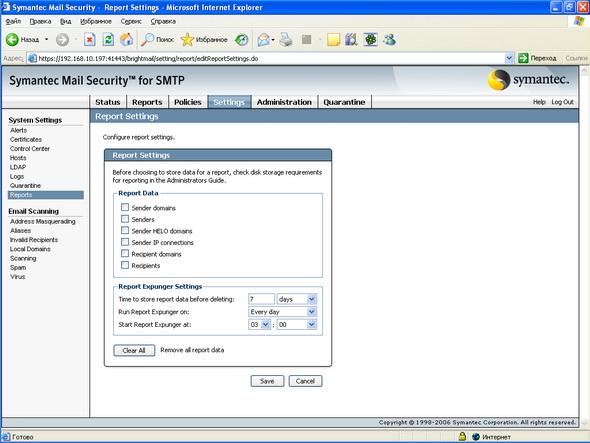The height and width of the screenshot is (443, 590).
Task: Click the Messenger people icon
Action: click(x=389, y=40)
